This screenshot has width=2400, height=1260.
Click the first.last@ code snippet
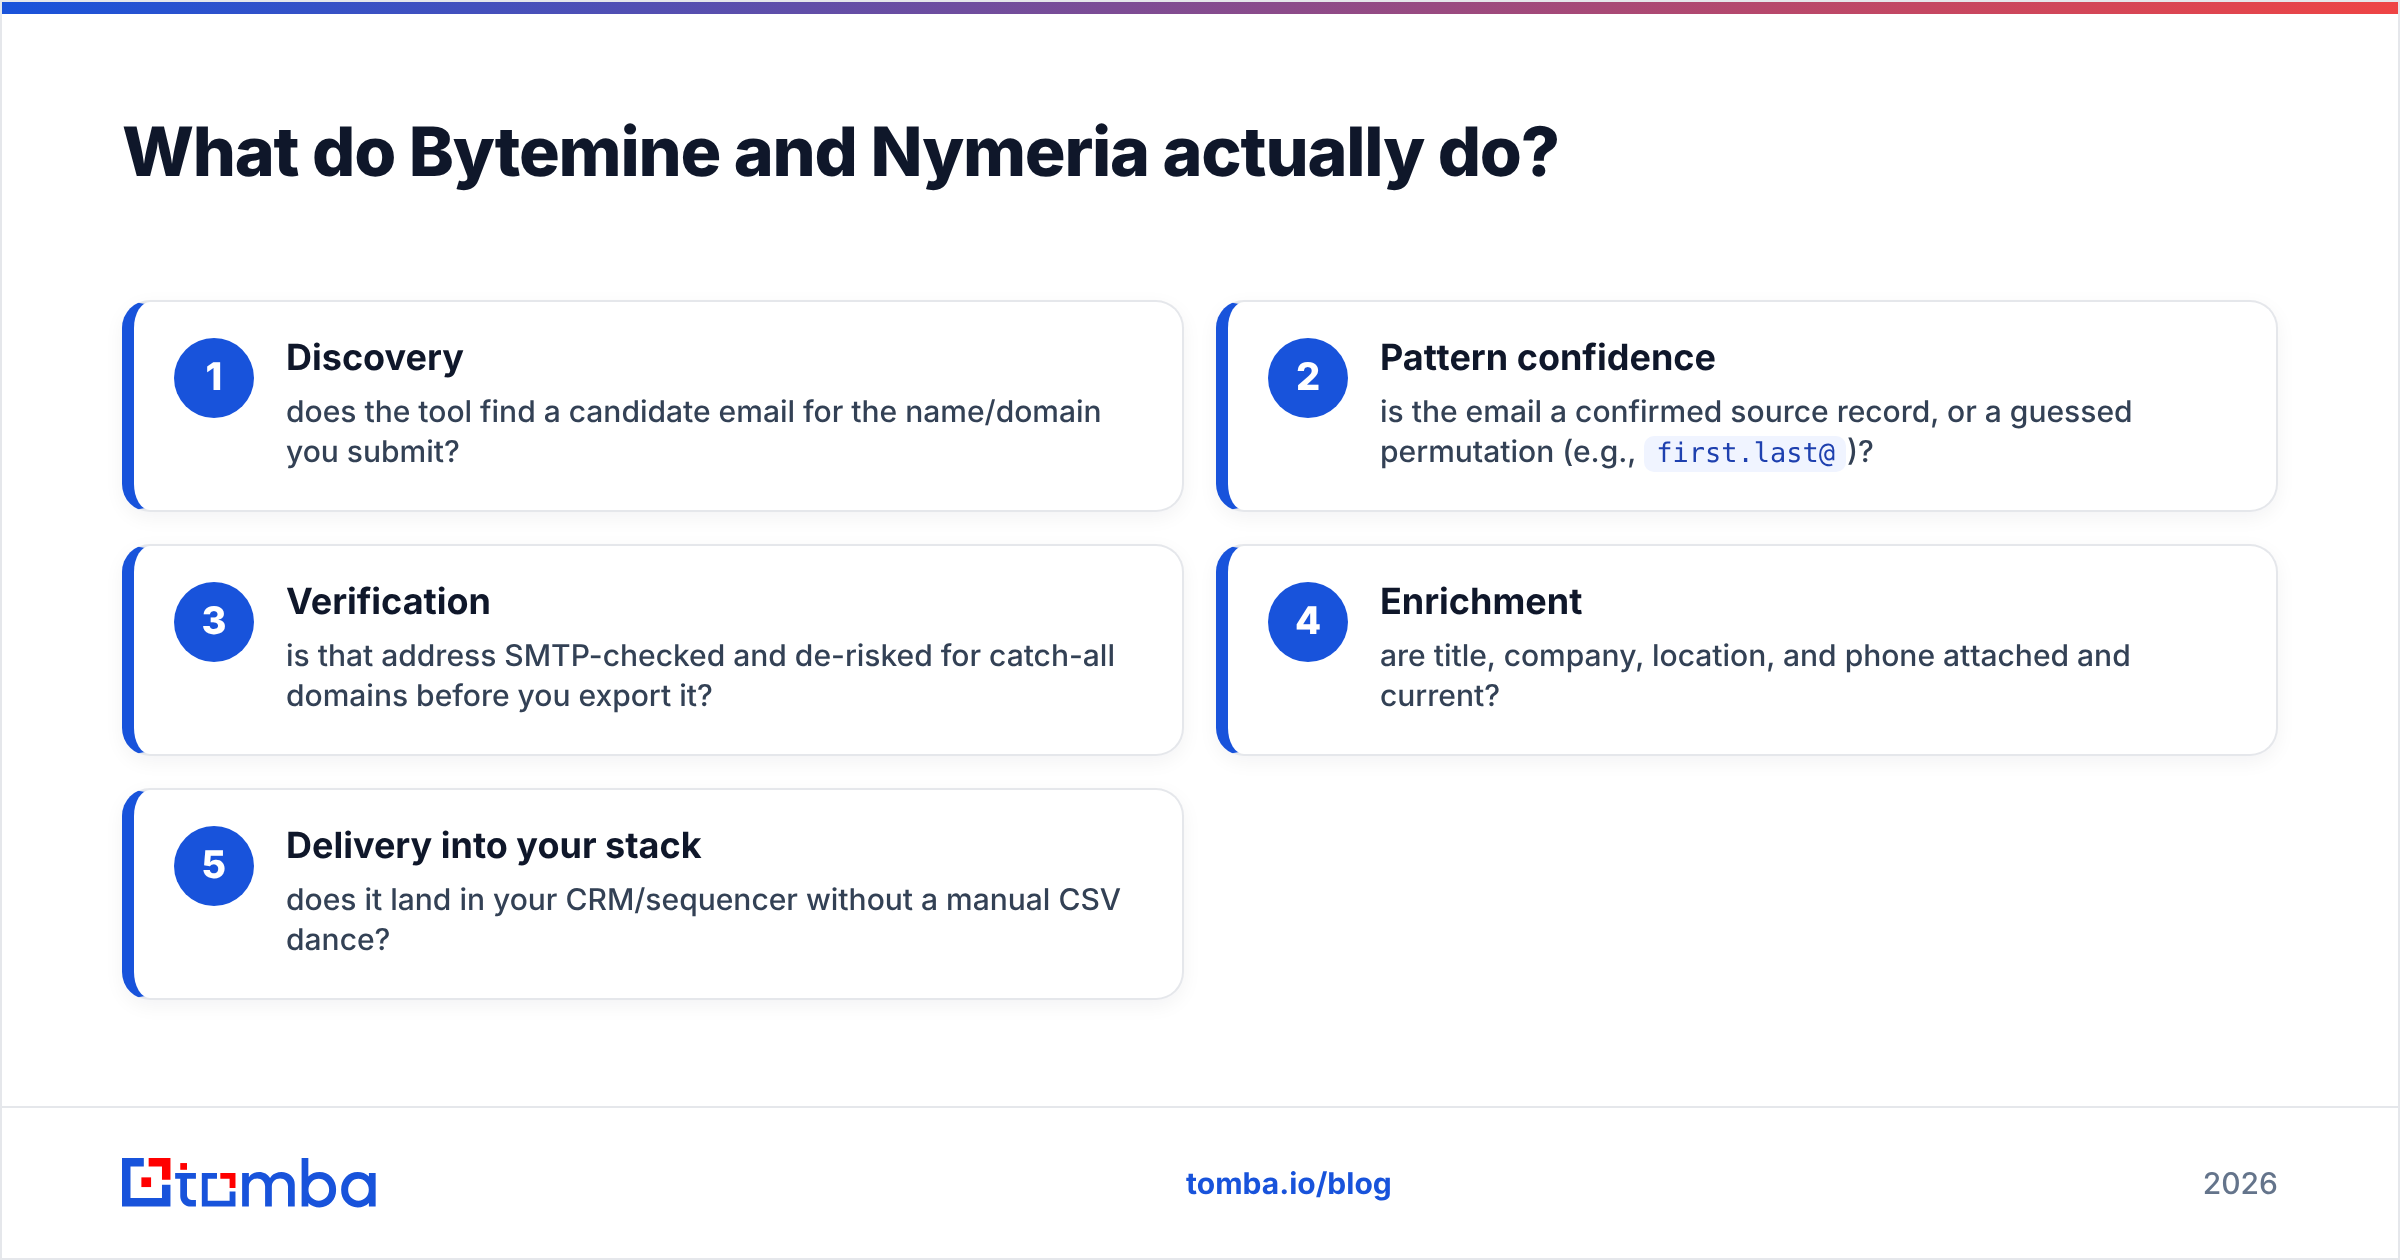point(1745,453)
